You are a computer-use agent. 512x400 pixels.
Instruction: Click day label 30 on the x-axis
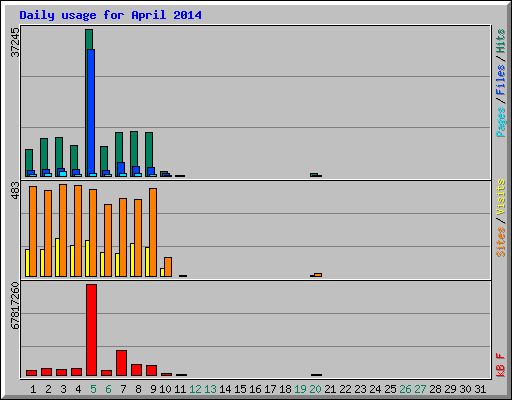pyautogui.click(x=465, y=389)
